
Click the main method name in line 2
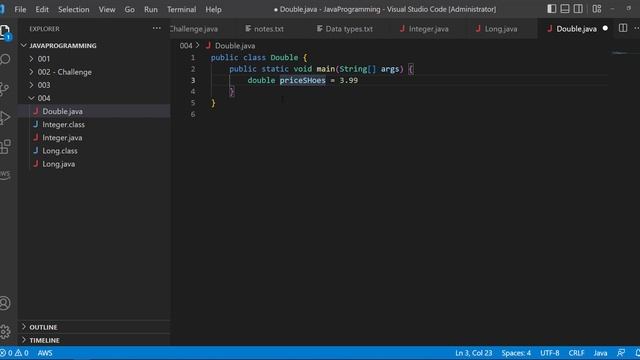point(326,69)
